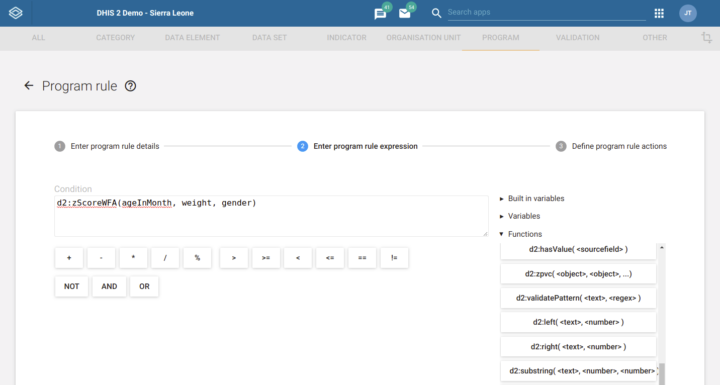Focus the Search apps field
This screenshot has width=720, height=385.
point(546,12)
